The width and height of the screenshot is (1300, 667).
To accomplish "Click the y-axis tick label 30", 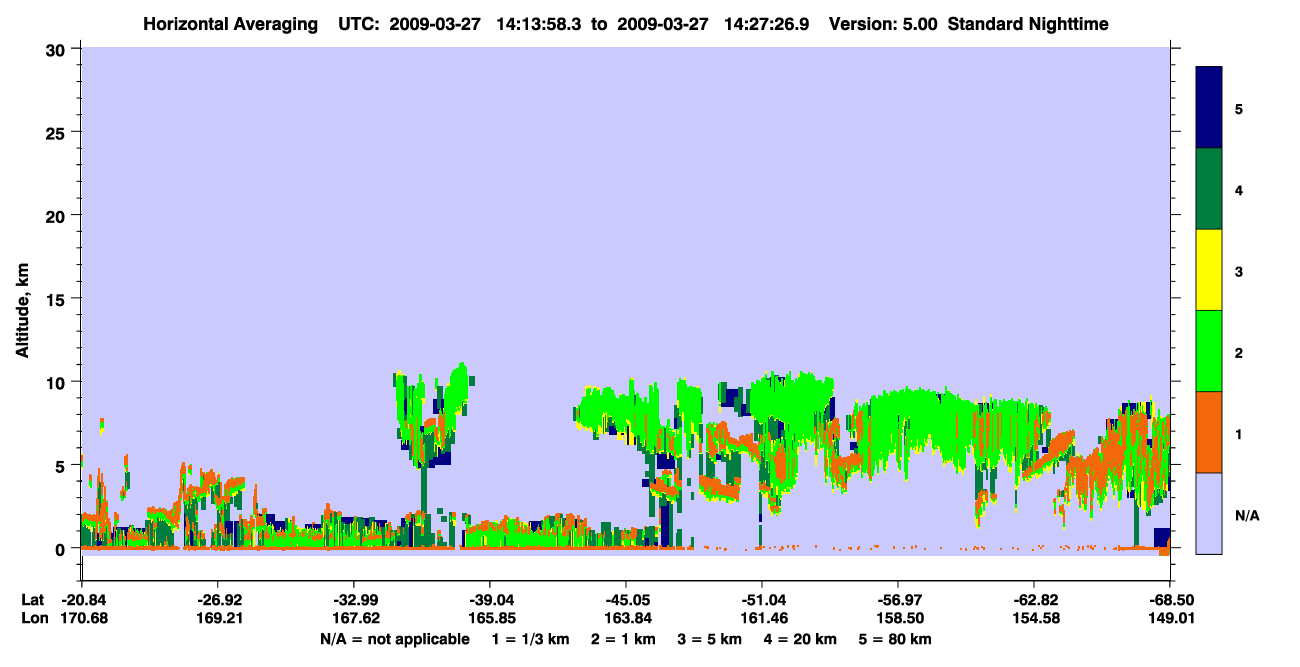I will (x=58, y=49).
